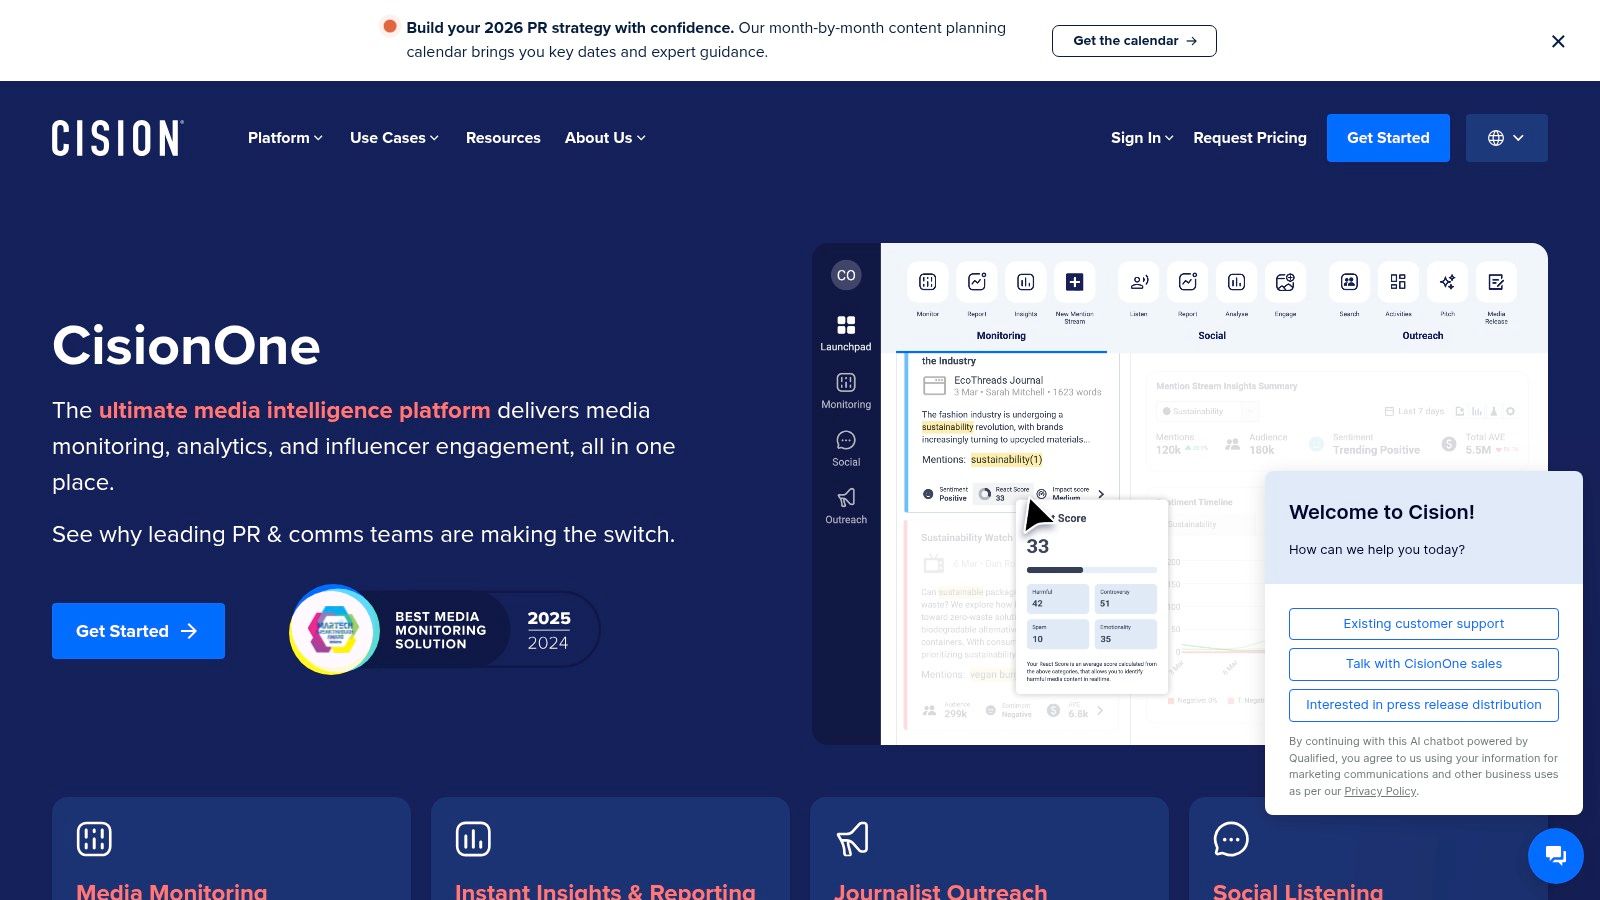The height and width of the screenshot is (900, 1600).
Task: Open the Search tool under Outreach
Action: tap(1349, 282)
